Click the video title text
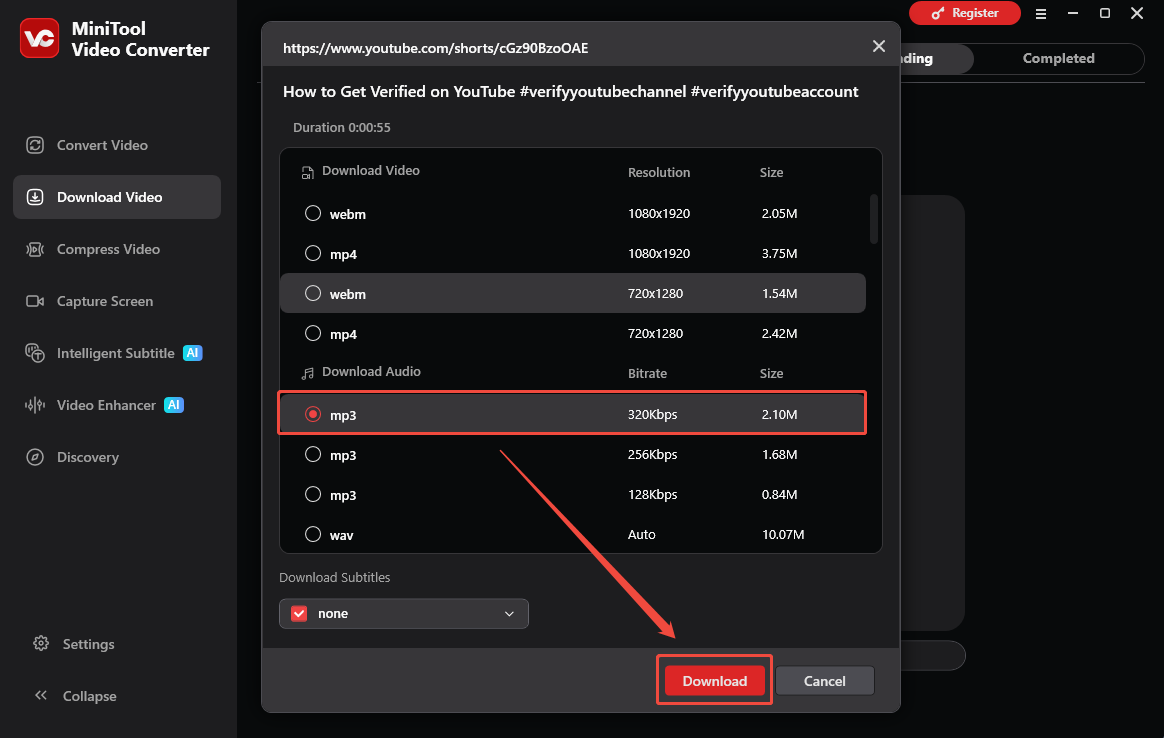This screenshot has width=1164, height=738. pyautogui.click(x=570, y=91)
